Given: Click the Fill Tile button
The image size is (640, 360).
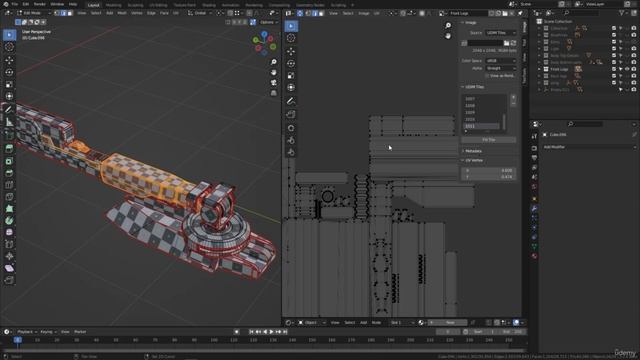Looking at the screenshot, I should (489, 140).
